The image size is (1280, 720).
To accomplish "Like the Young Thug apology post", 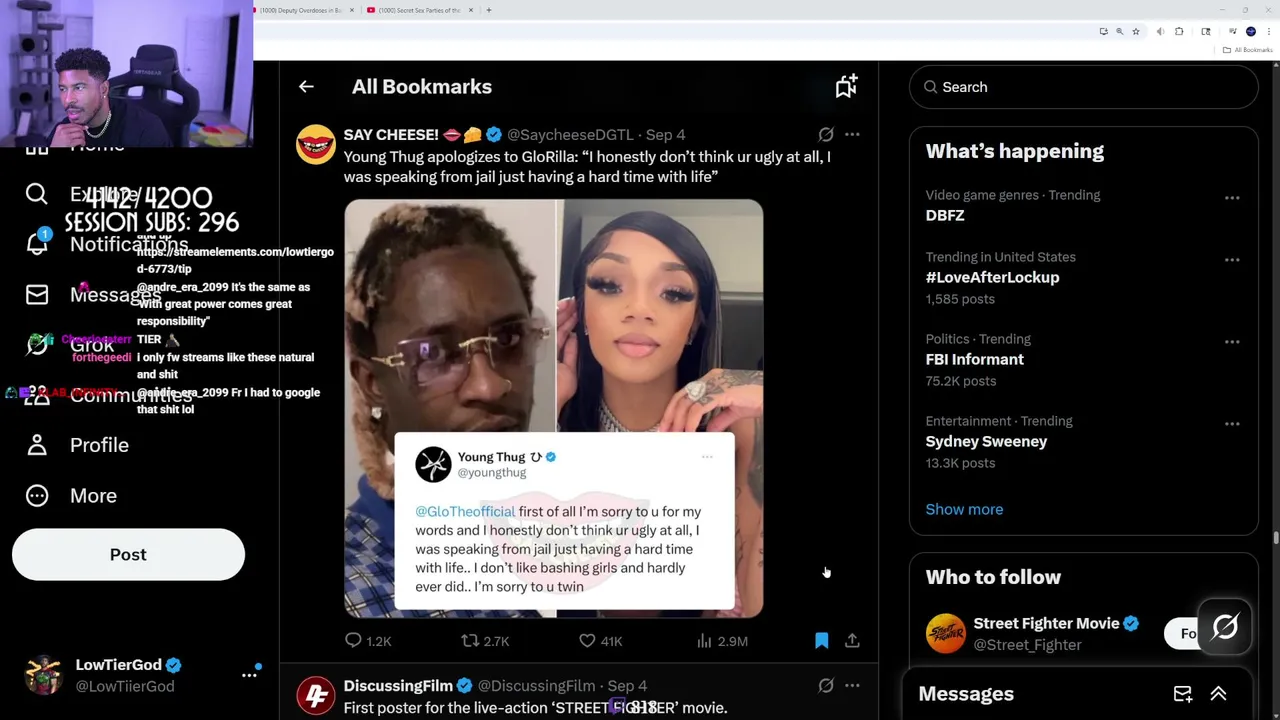I will [x=601, y=641].
